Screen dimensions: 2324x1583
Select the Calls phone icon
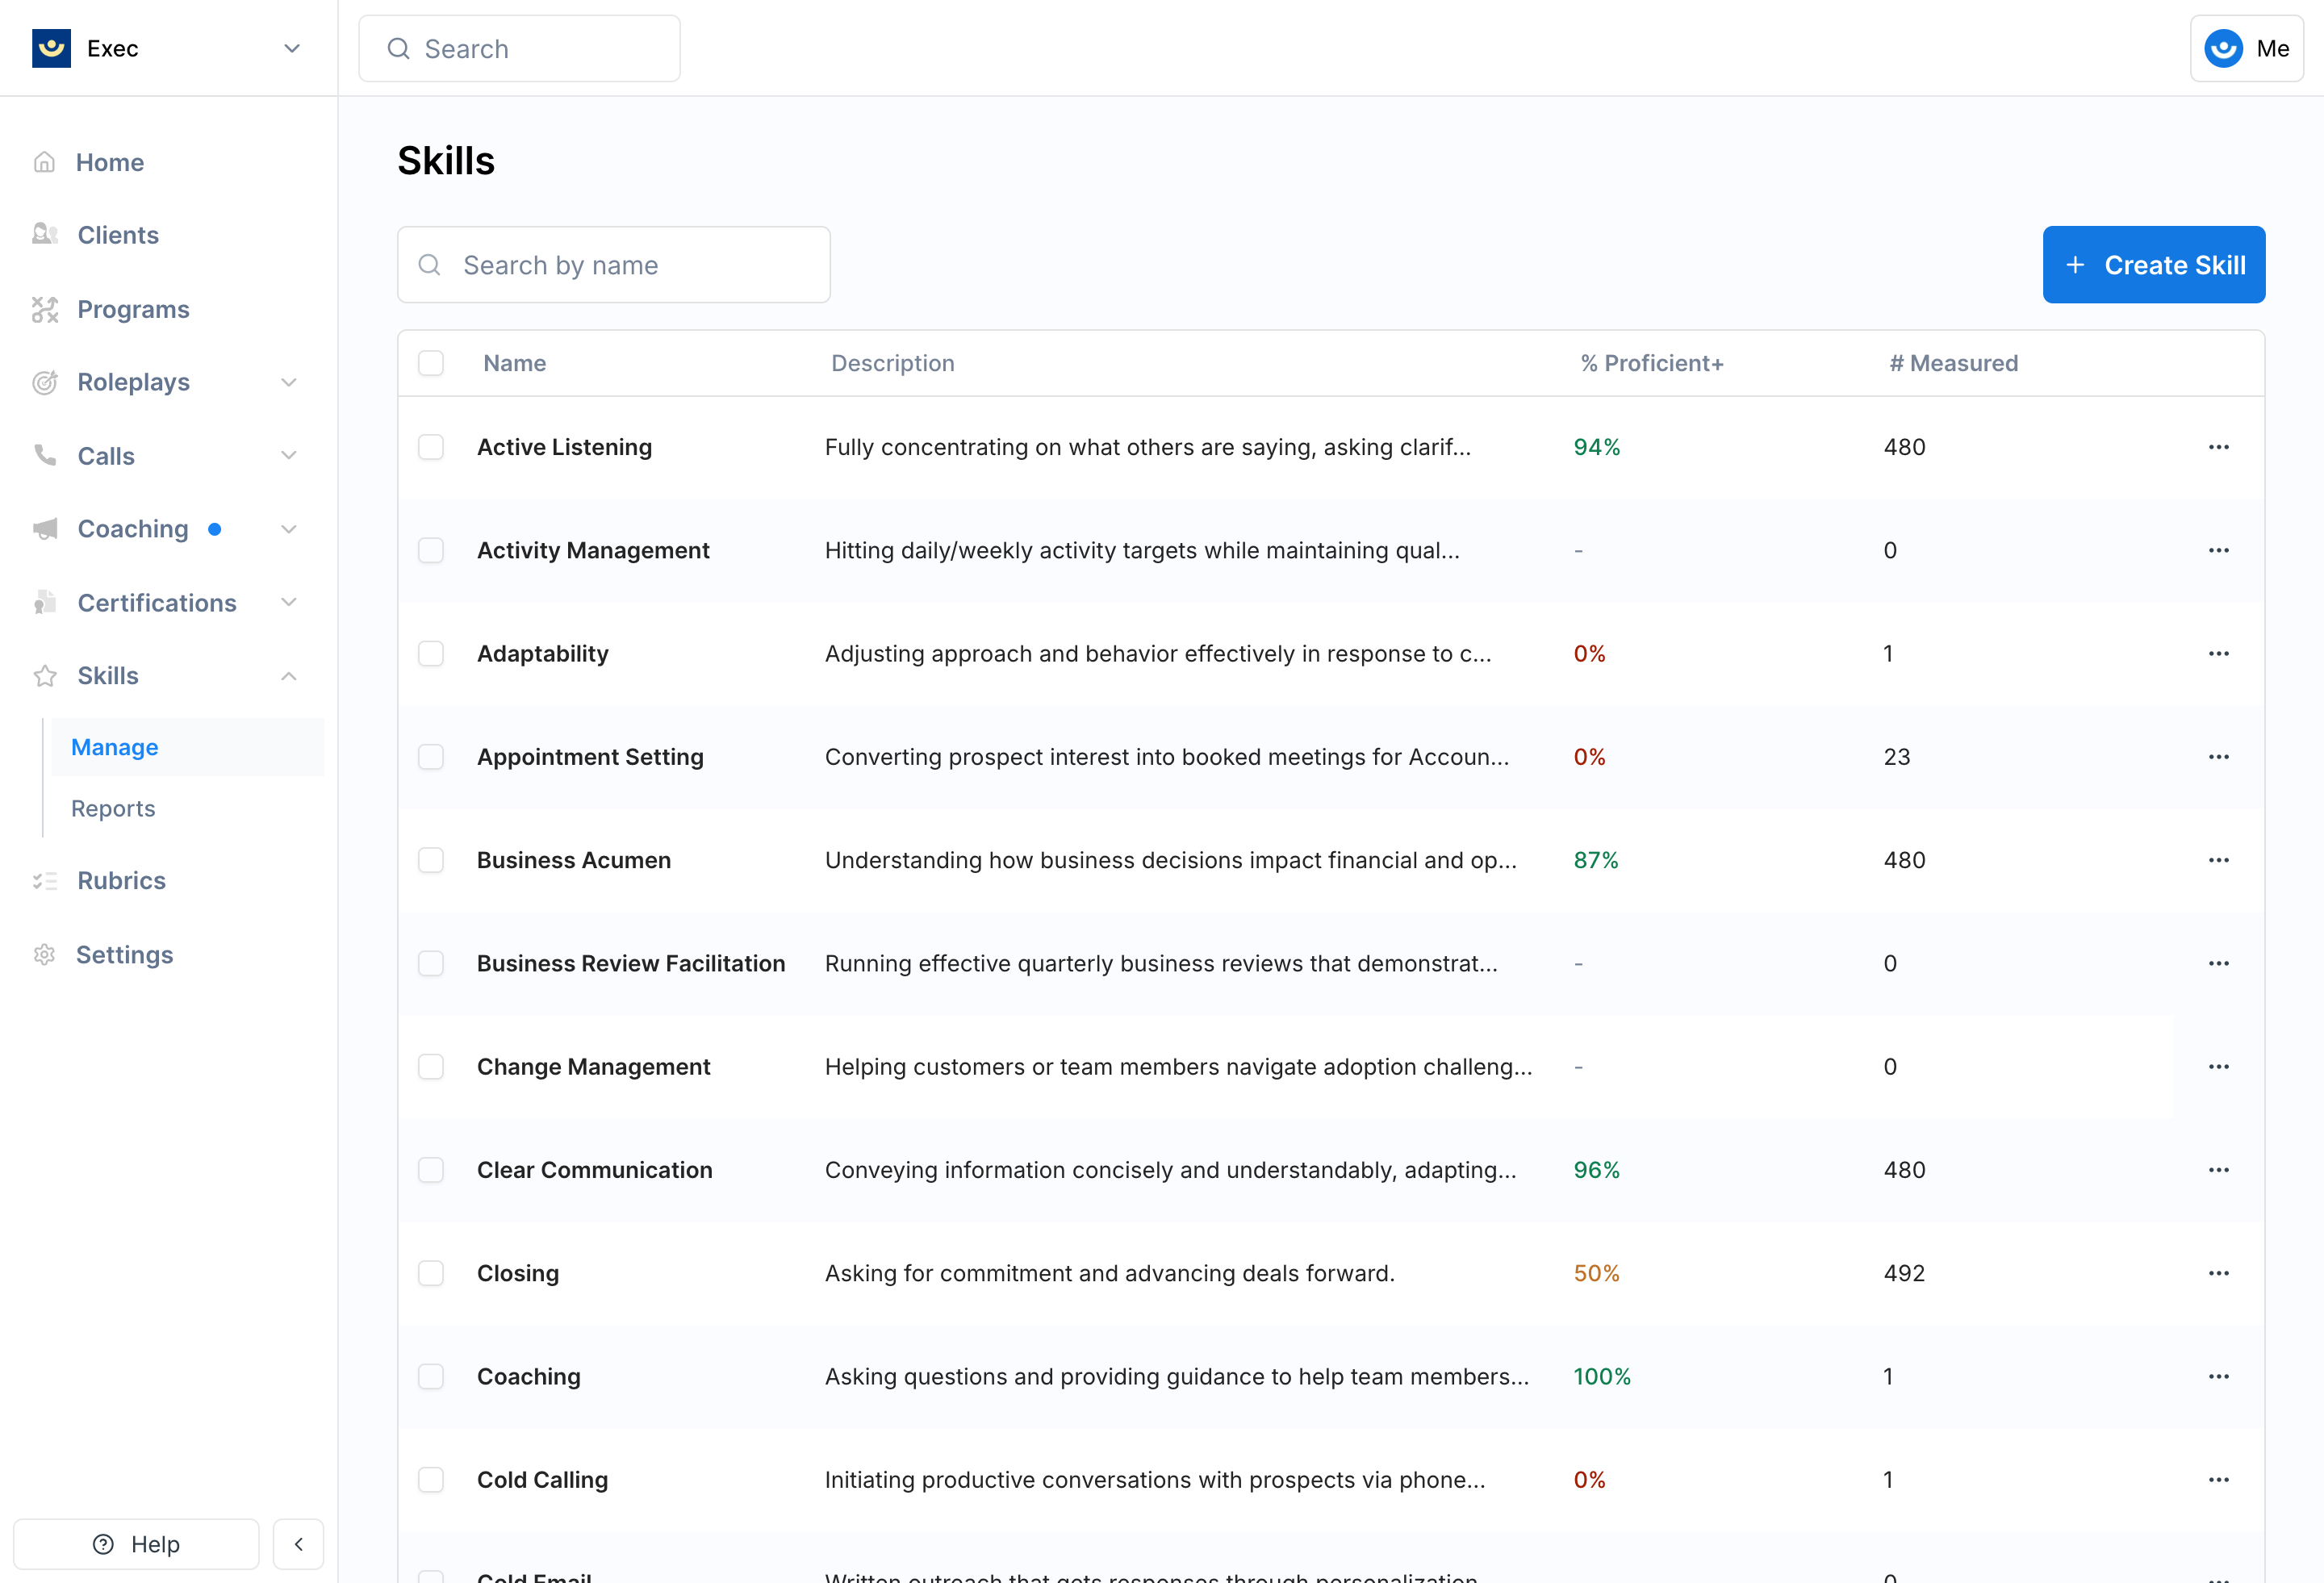pyautogui.click(x=45, y=455)
